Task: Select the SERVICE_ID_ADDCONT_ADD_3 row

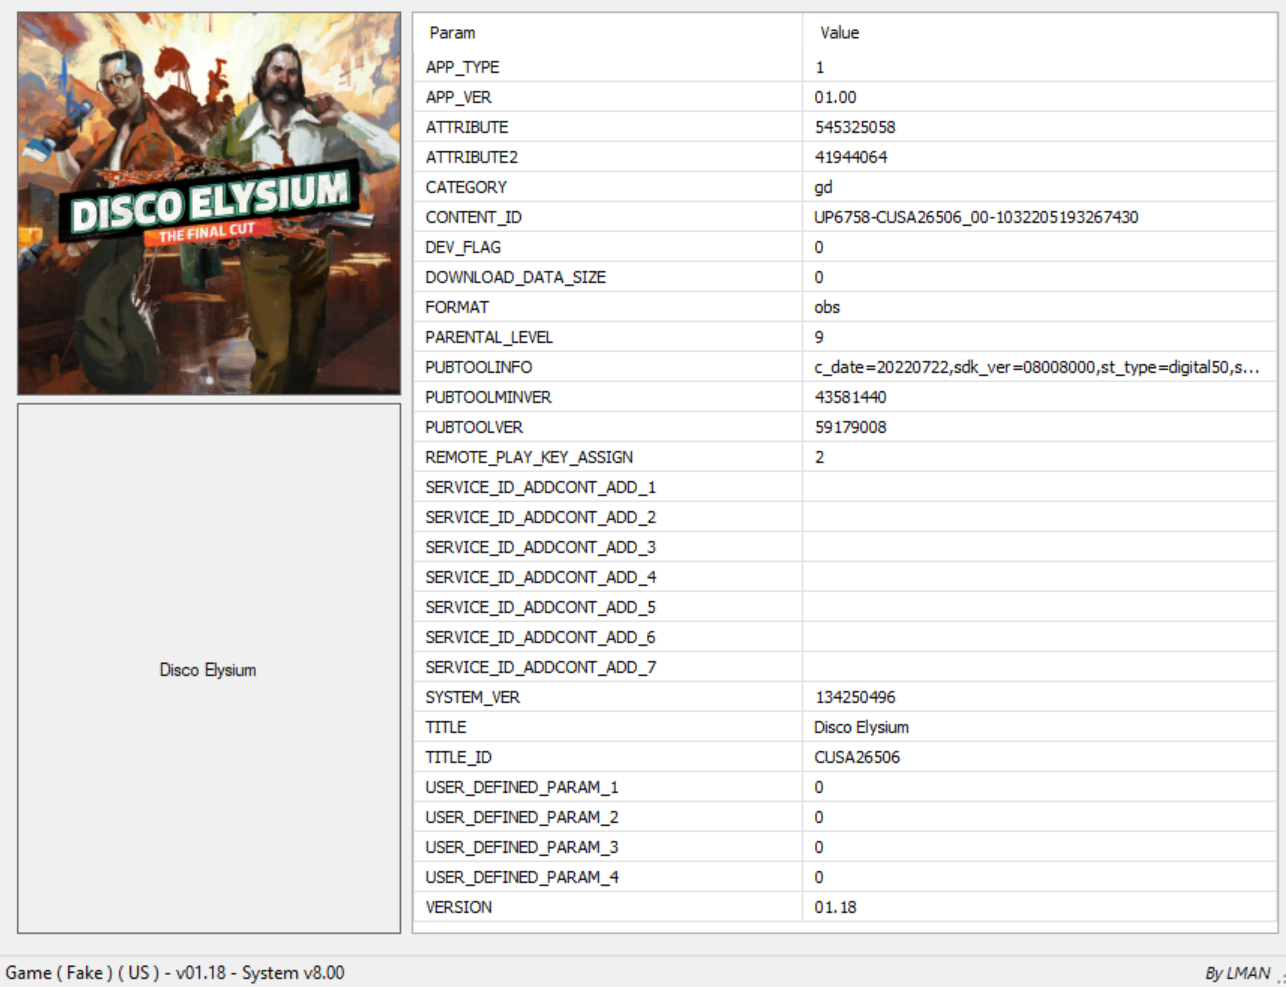Action: point(846,547)
